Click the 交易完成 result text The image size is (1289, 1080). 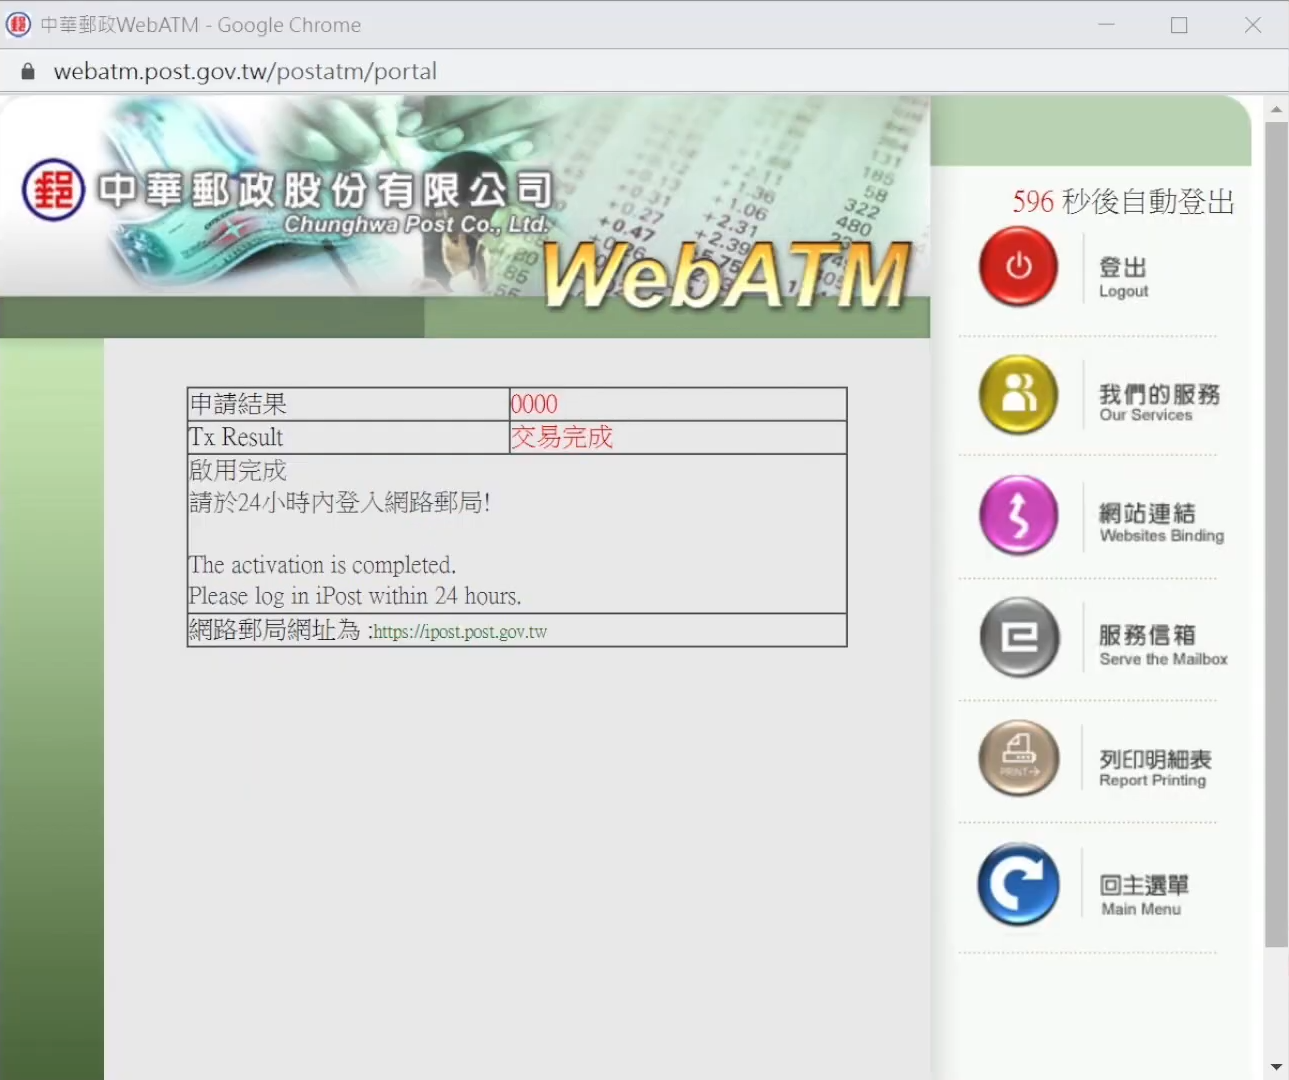pyautogui.click(x=562, y=437)
